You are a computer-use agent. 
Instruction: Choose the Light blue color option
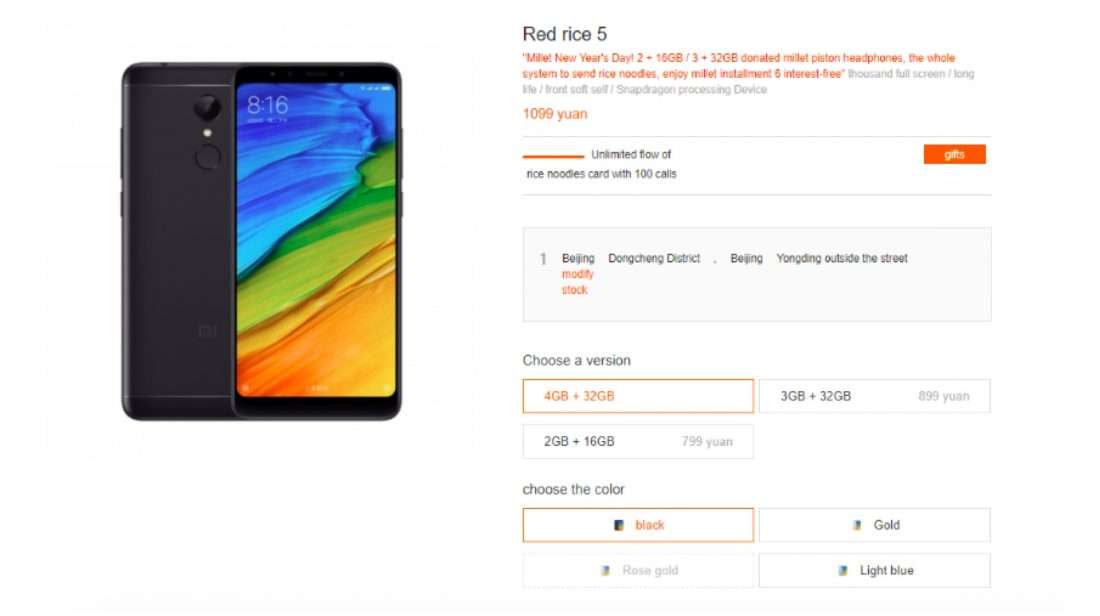pyautogui.click(x=874, y=570)
